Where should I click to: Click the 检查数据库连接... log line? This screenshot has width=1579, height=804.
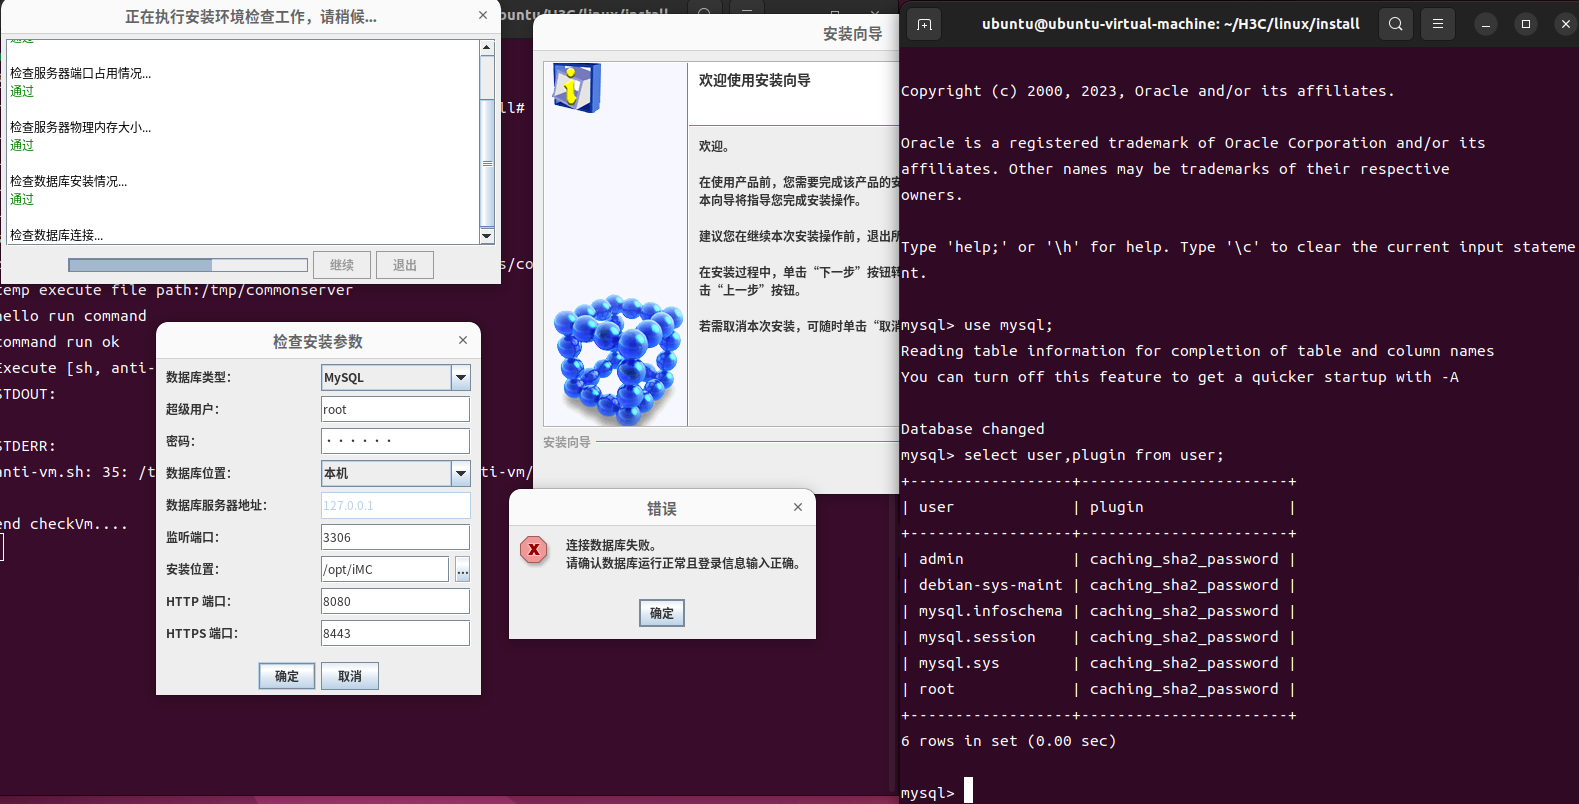coord(57,235)
